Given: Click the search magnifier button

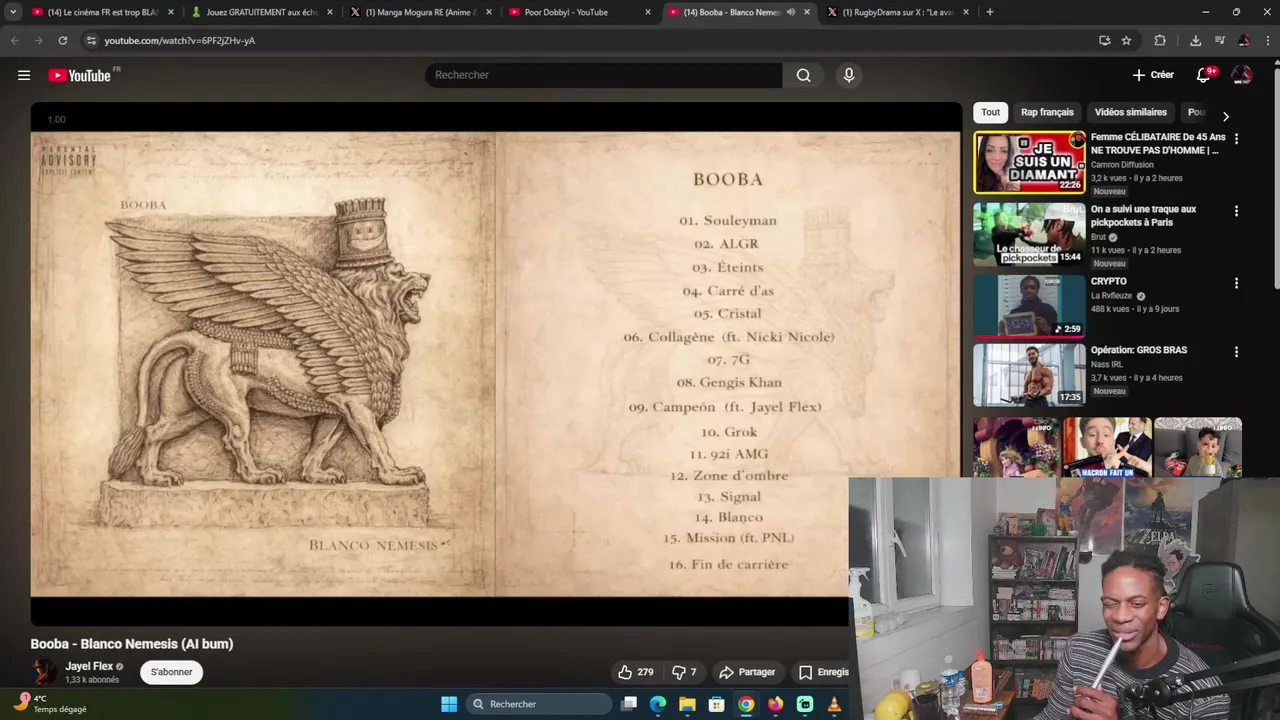Looking at the screenshot, I should point(803,75).
